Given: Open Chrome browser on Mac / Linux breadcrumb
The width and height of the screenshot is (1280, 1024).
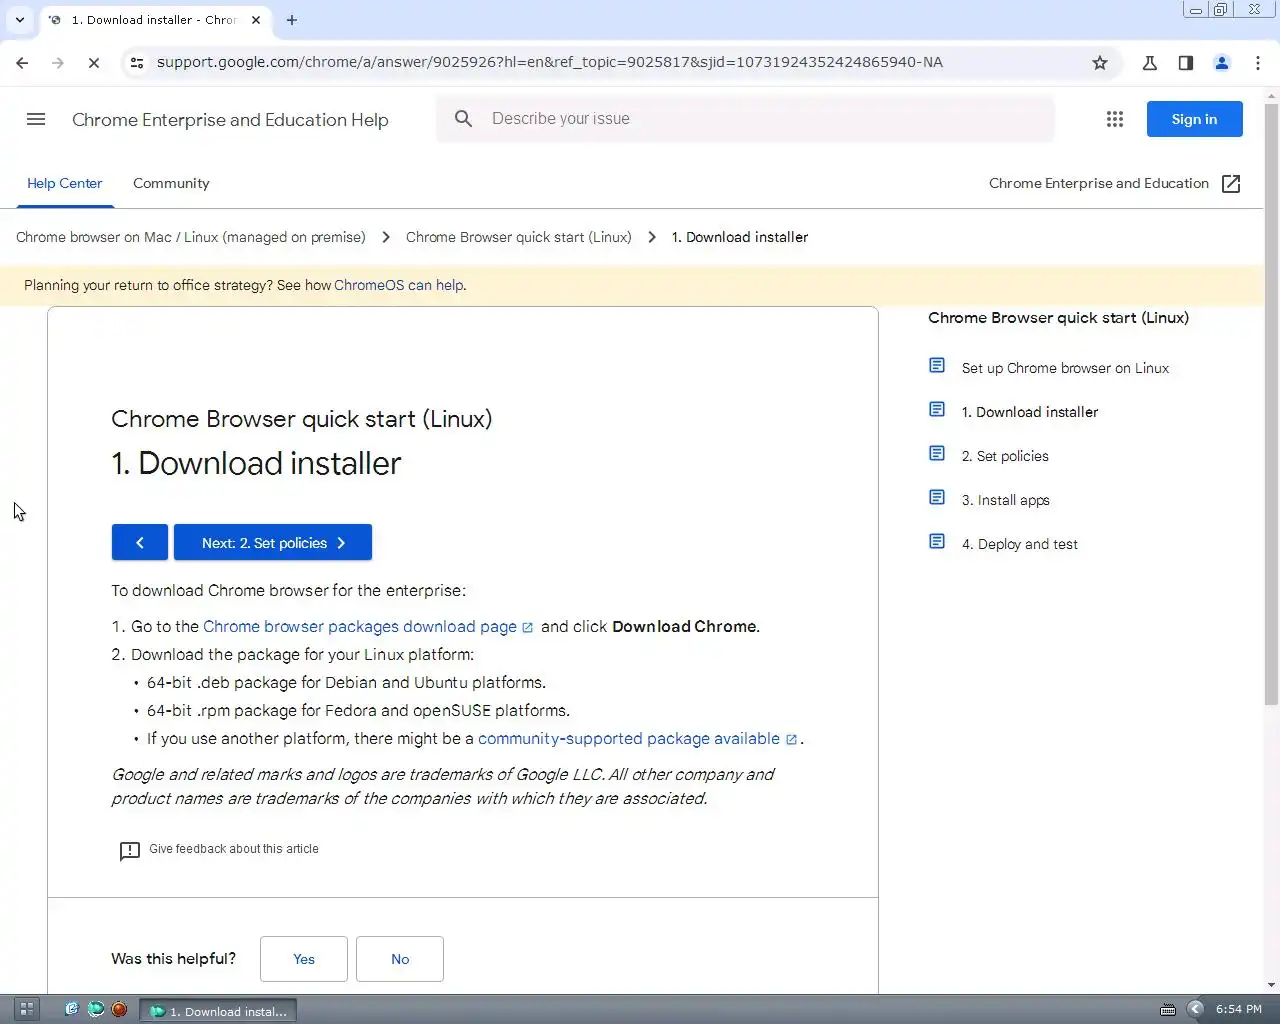Looking at the screenshot, I should (191, 237).
